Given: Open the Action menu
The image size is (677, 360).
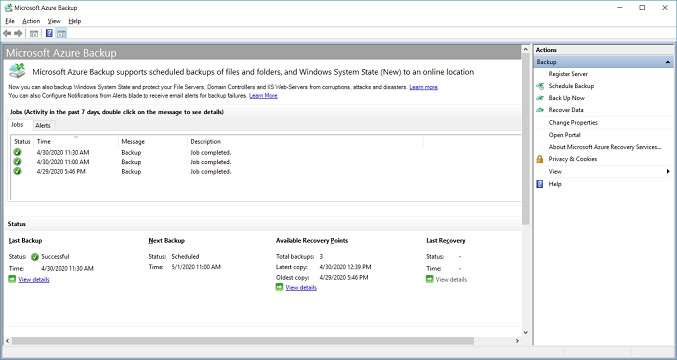Looking at the screenshot, I should click(x=31, y=21).
